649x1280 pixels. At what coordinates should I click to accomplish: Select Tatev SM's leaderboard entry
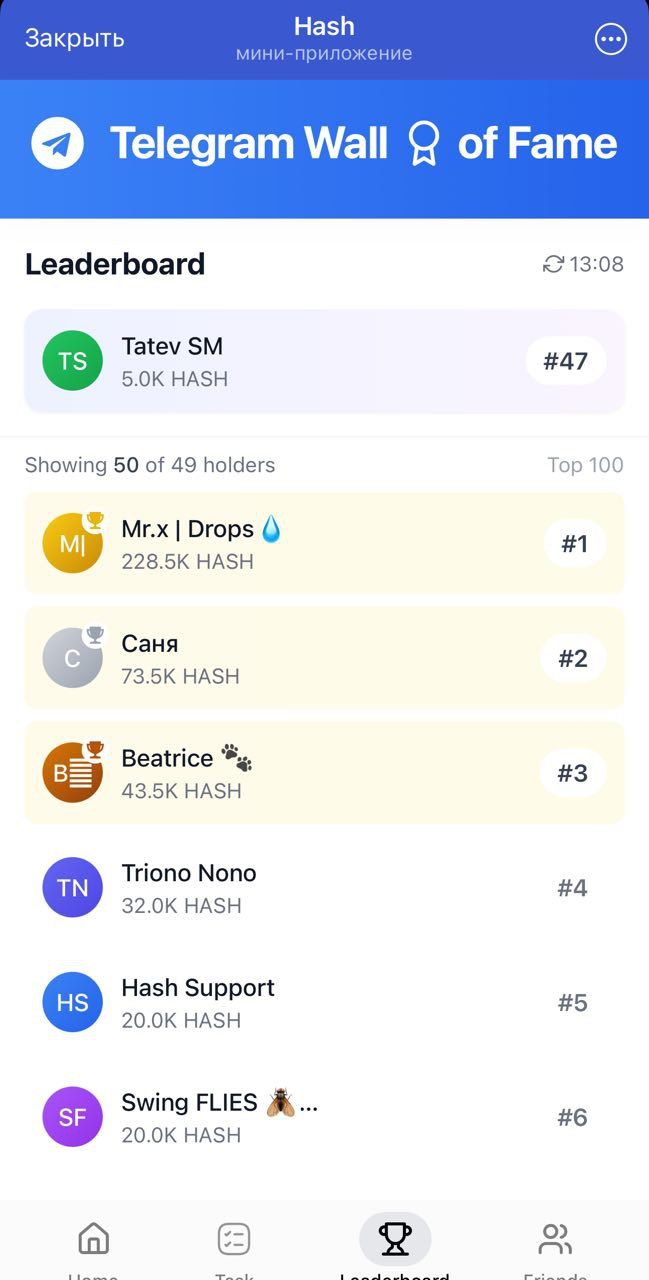[x=324, y=361]
